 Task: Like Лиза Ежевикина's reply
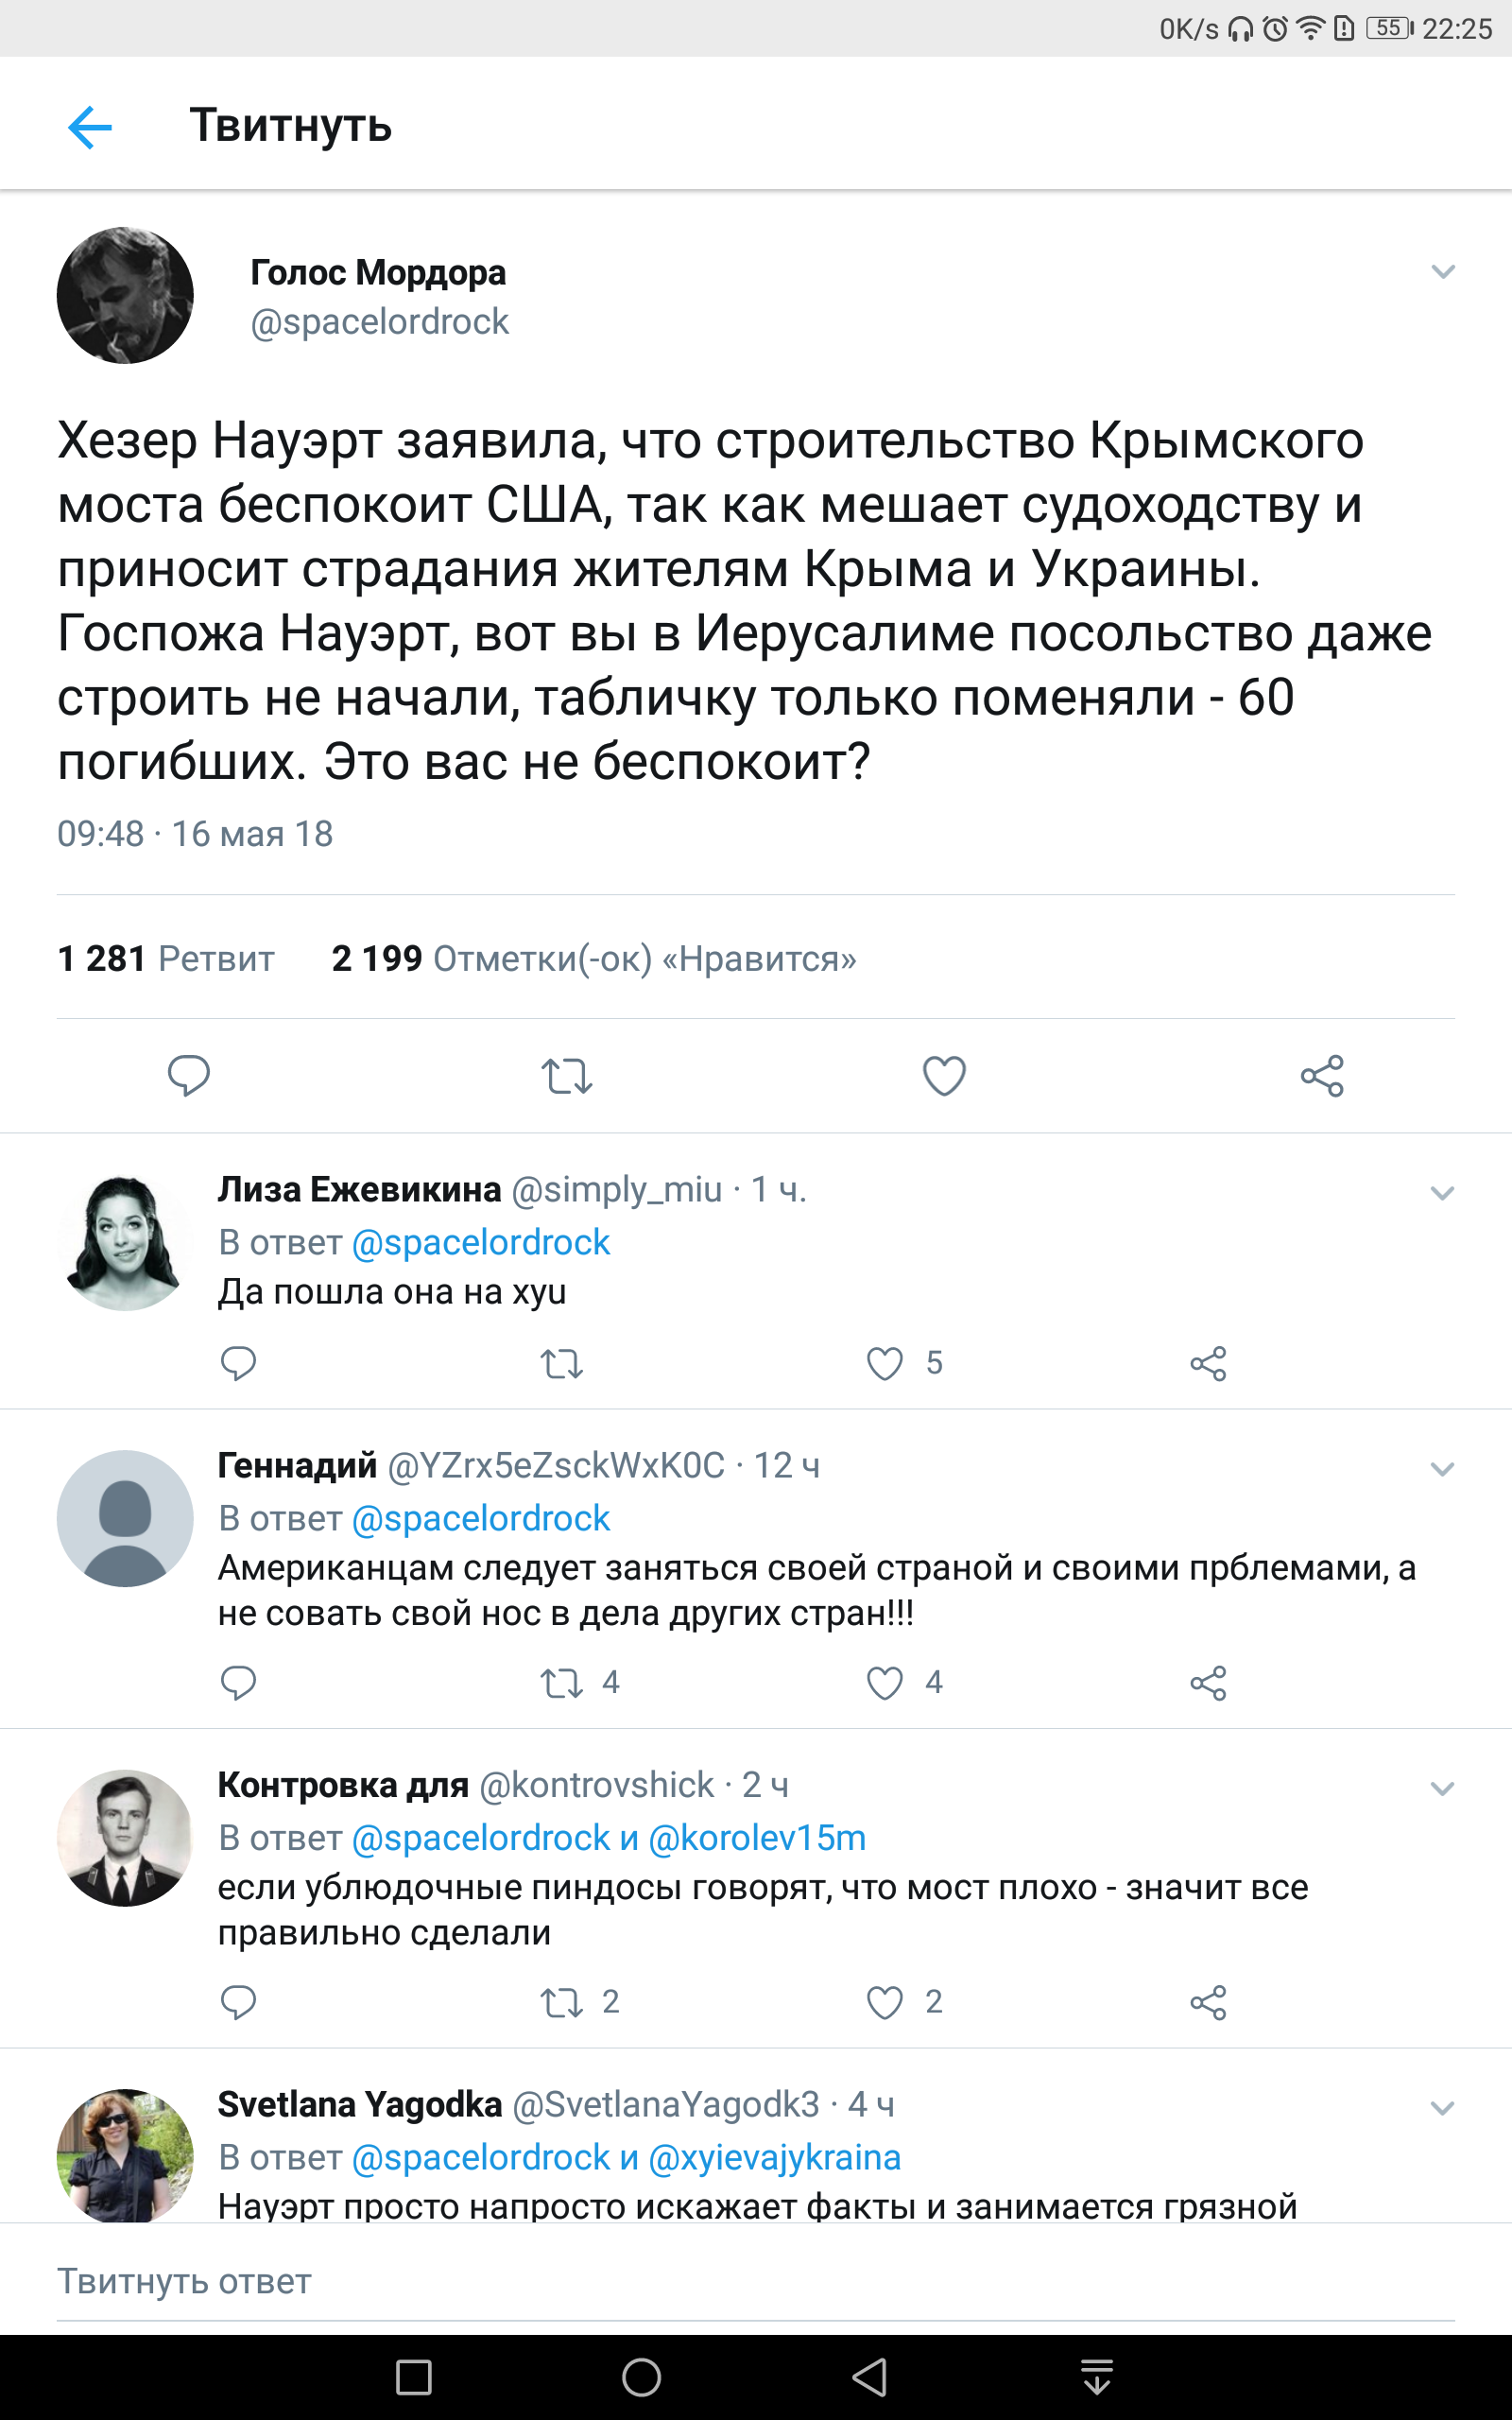pos(885,1363)
